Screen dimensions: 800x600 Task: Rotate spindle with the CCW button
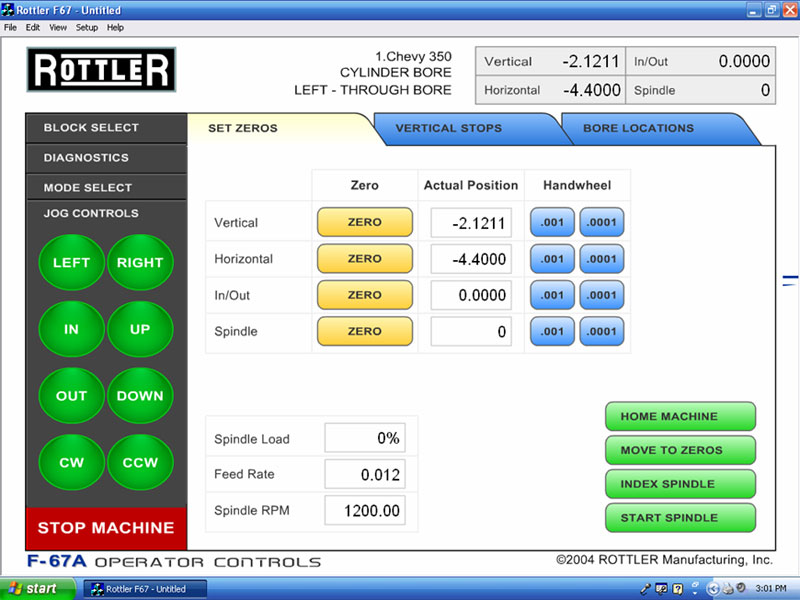pyautogui.click(x=140, y=463)
